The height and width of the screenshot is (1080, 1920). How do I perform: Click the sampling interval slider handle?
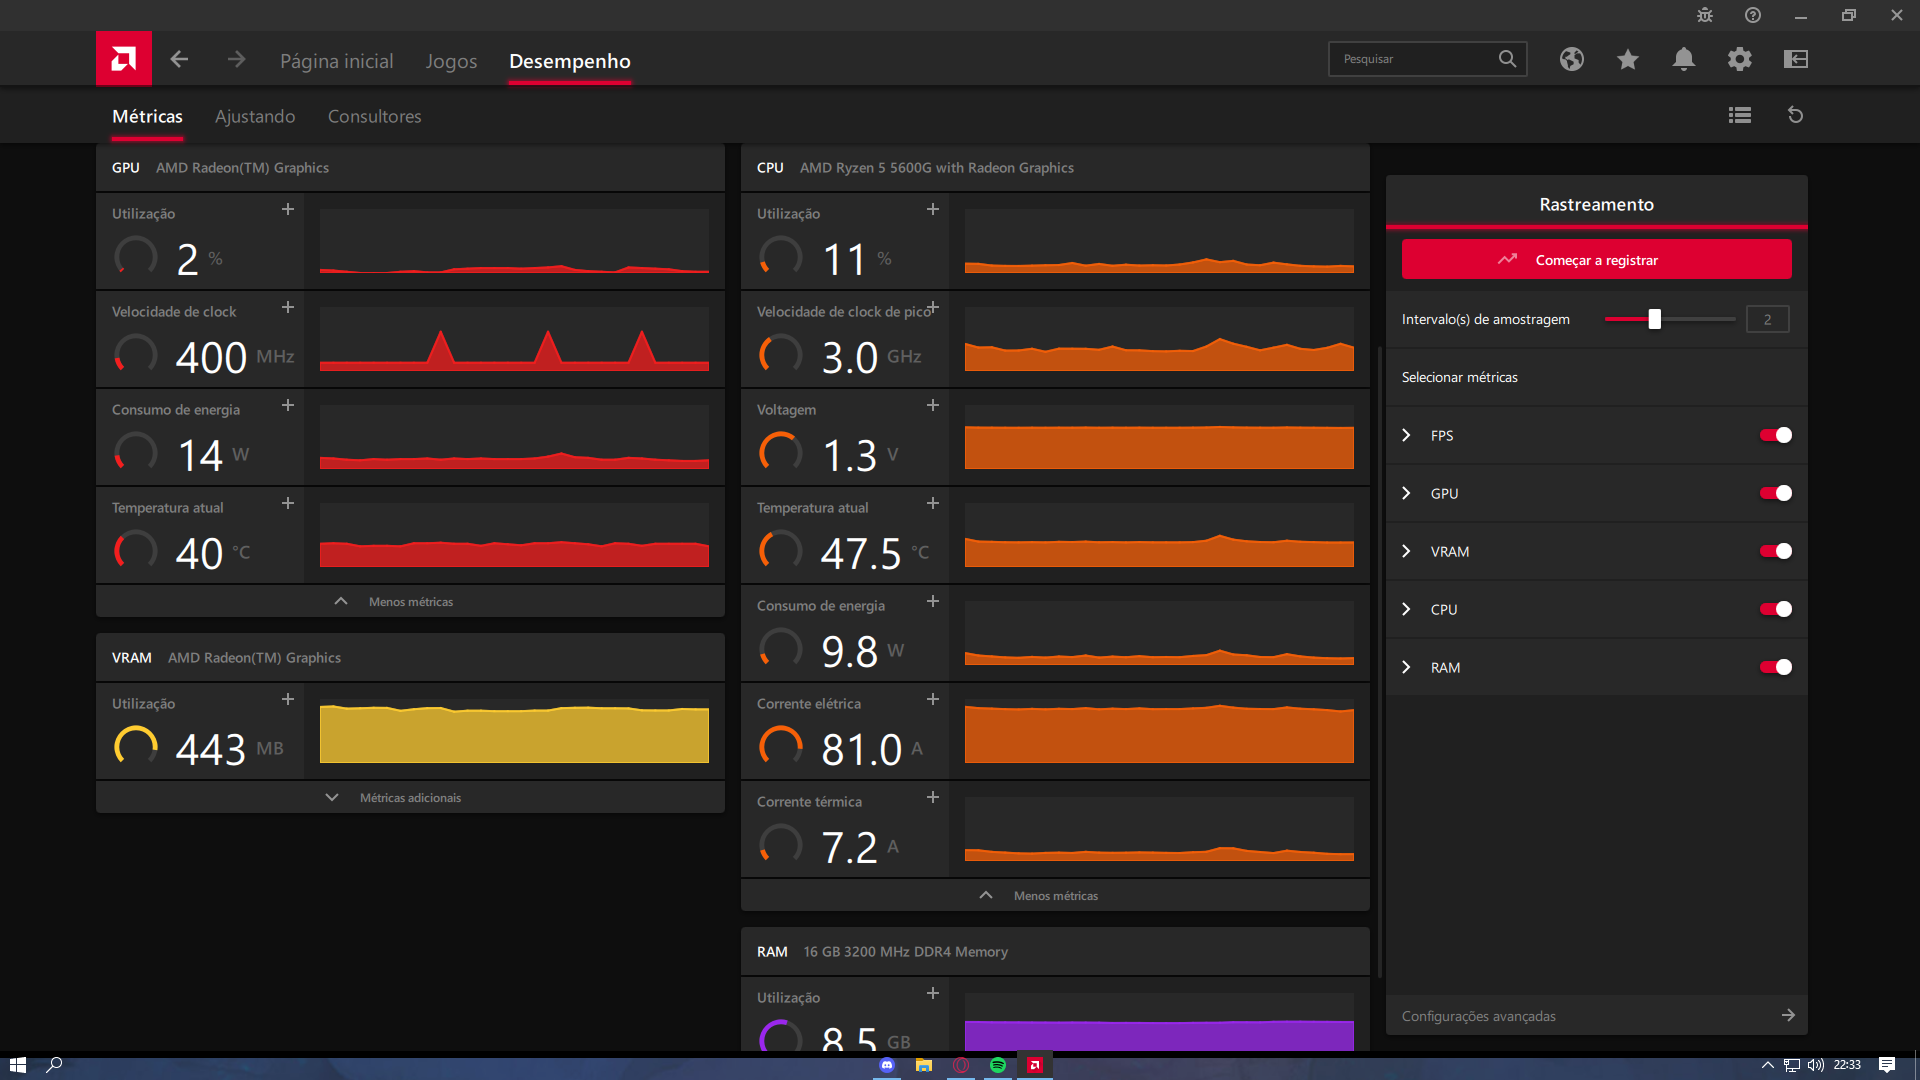[x=1655, y=319]
